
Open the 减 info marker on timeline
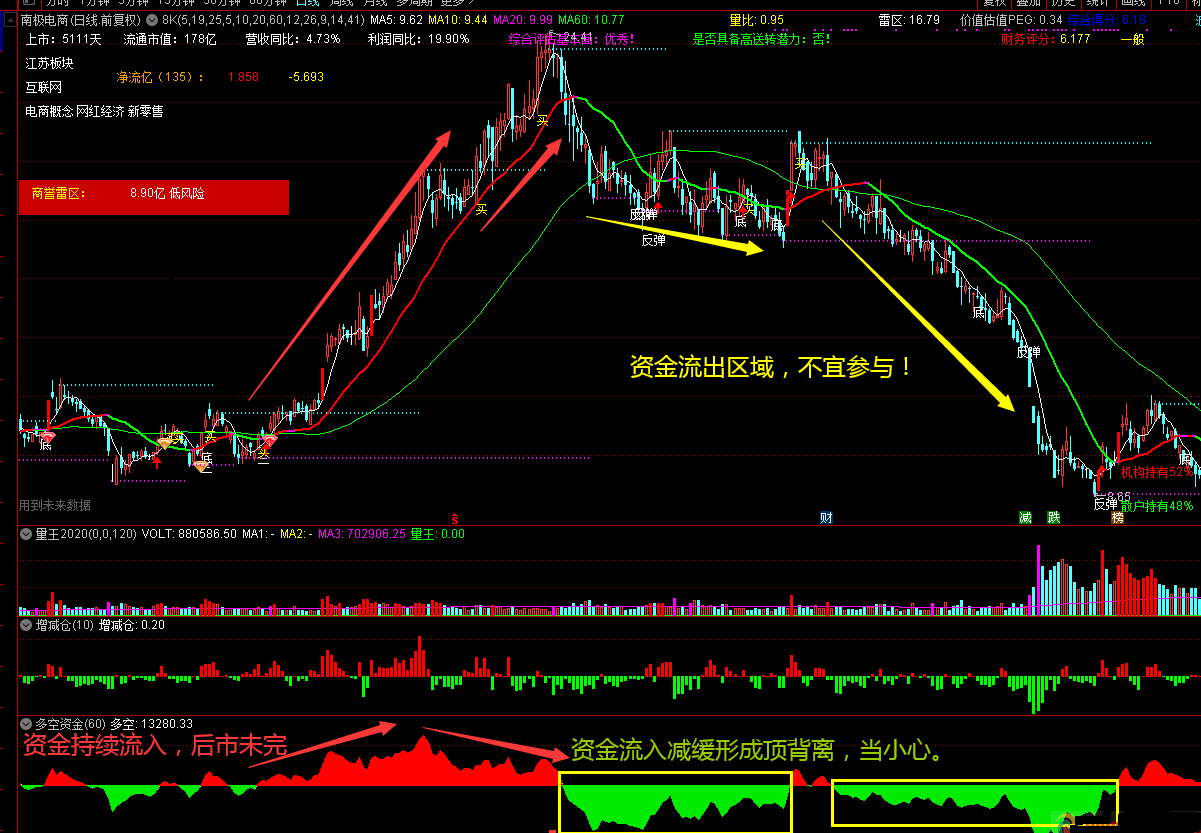[1025, 517]
